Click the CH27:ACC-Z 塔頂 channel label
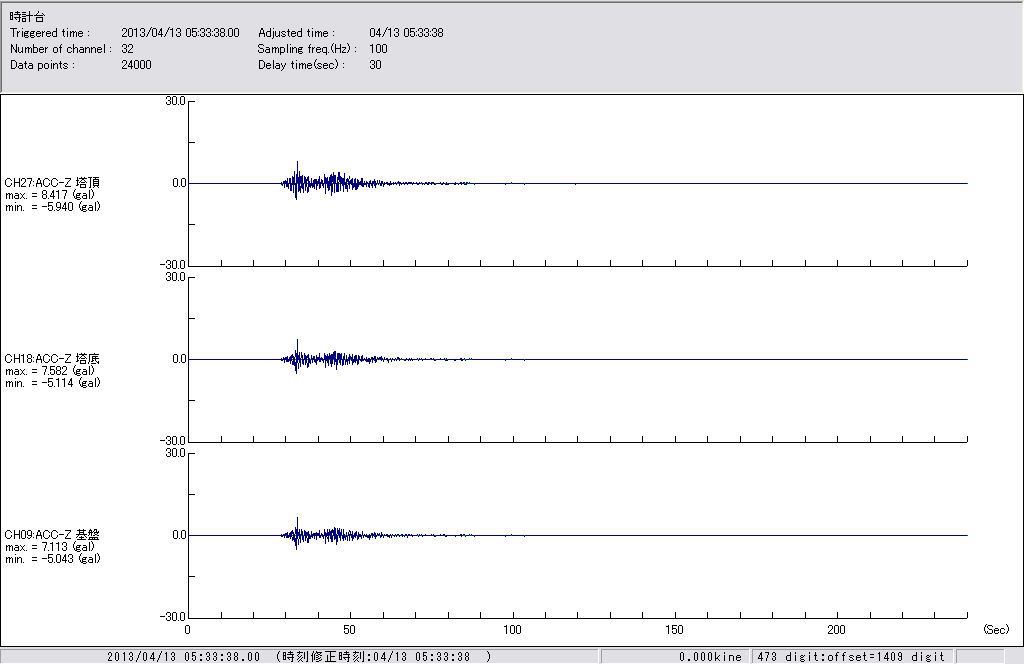1024x664 pixels. coord(52,183)
